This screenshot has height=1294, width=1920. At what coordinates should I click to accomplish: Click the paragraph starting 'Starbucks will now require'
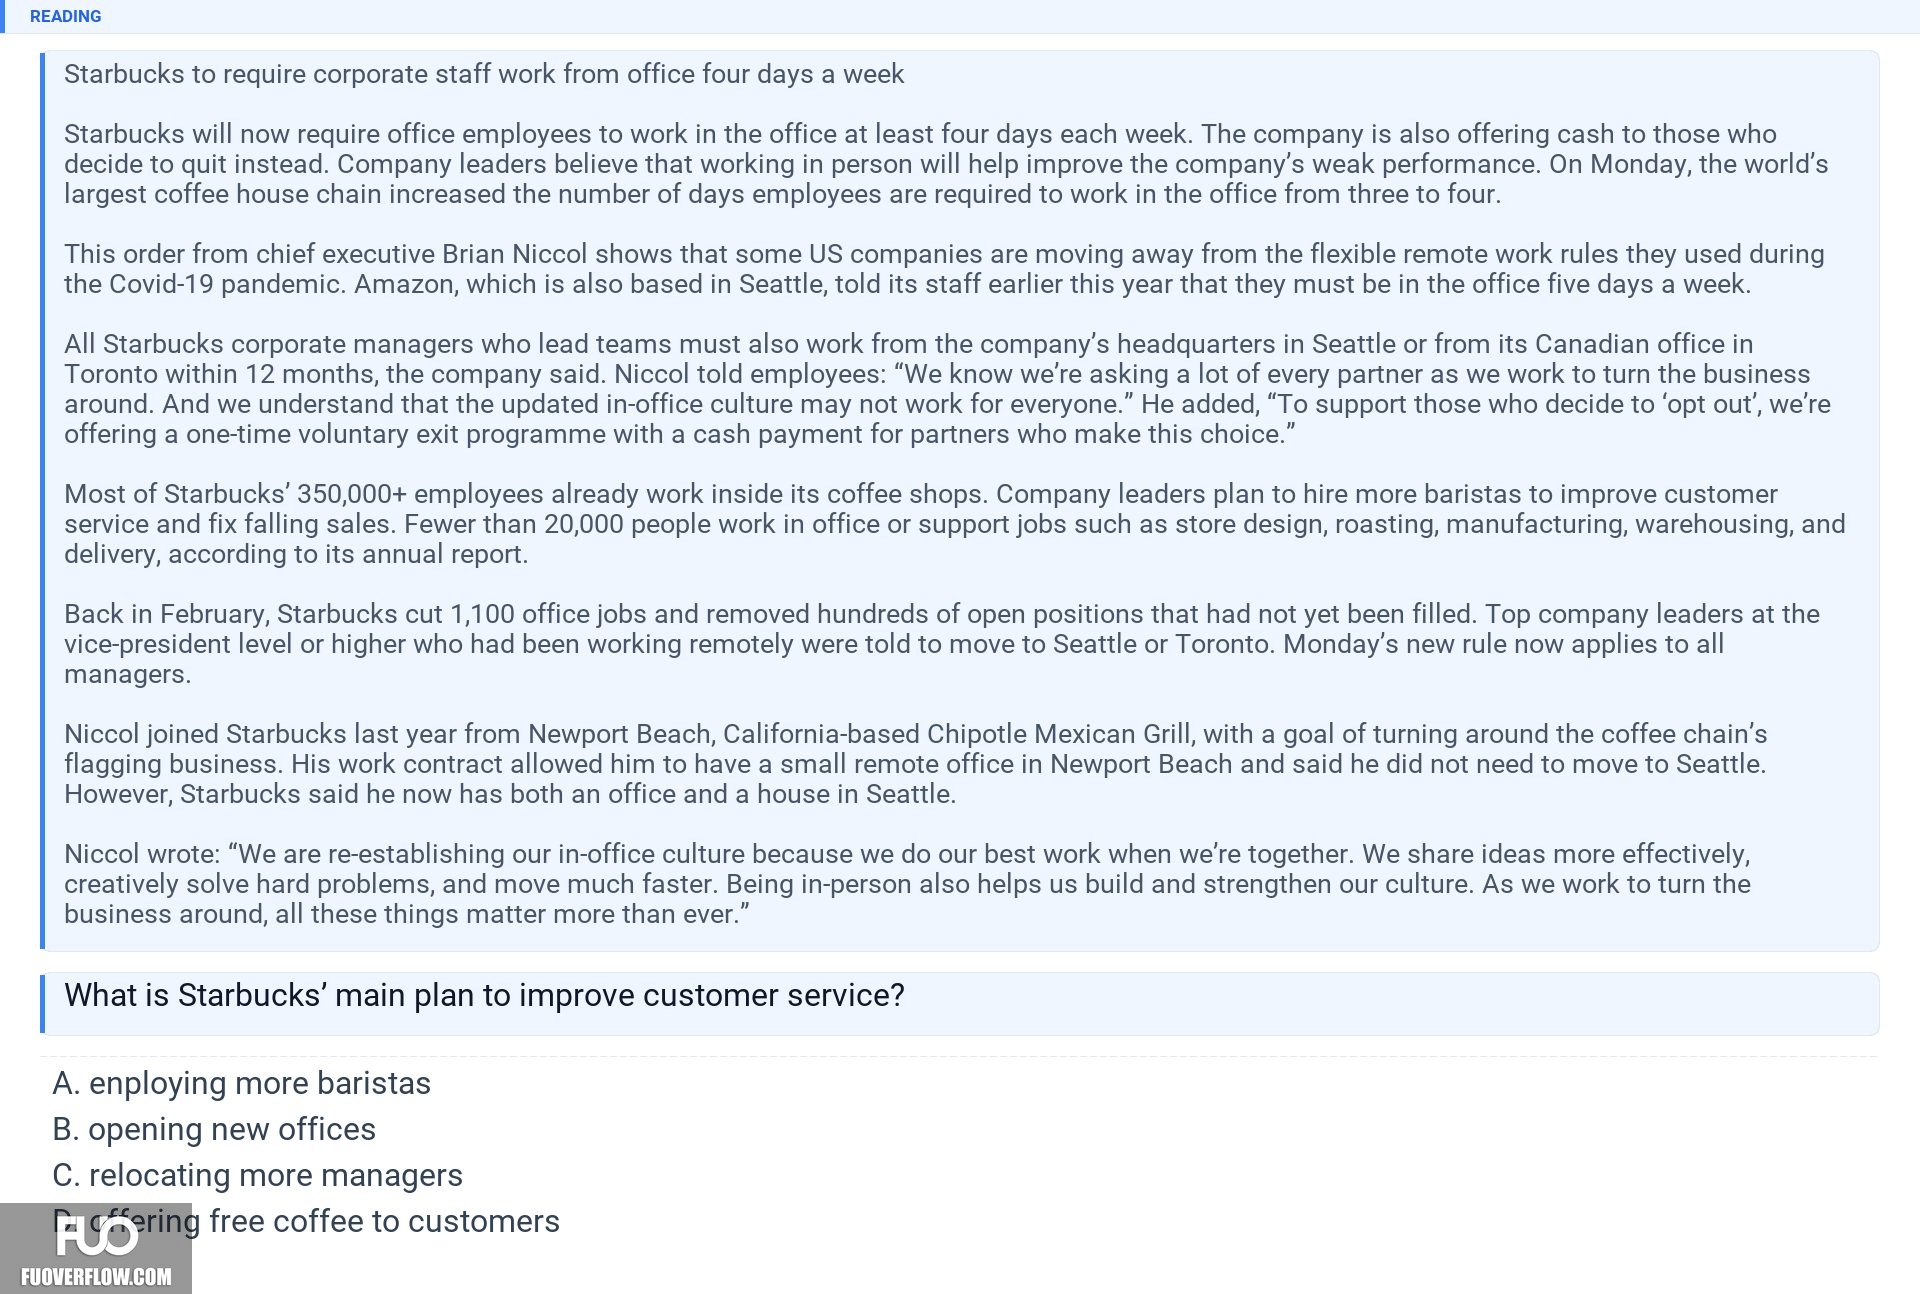point(946,164)
